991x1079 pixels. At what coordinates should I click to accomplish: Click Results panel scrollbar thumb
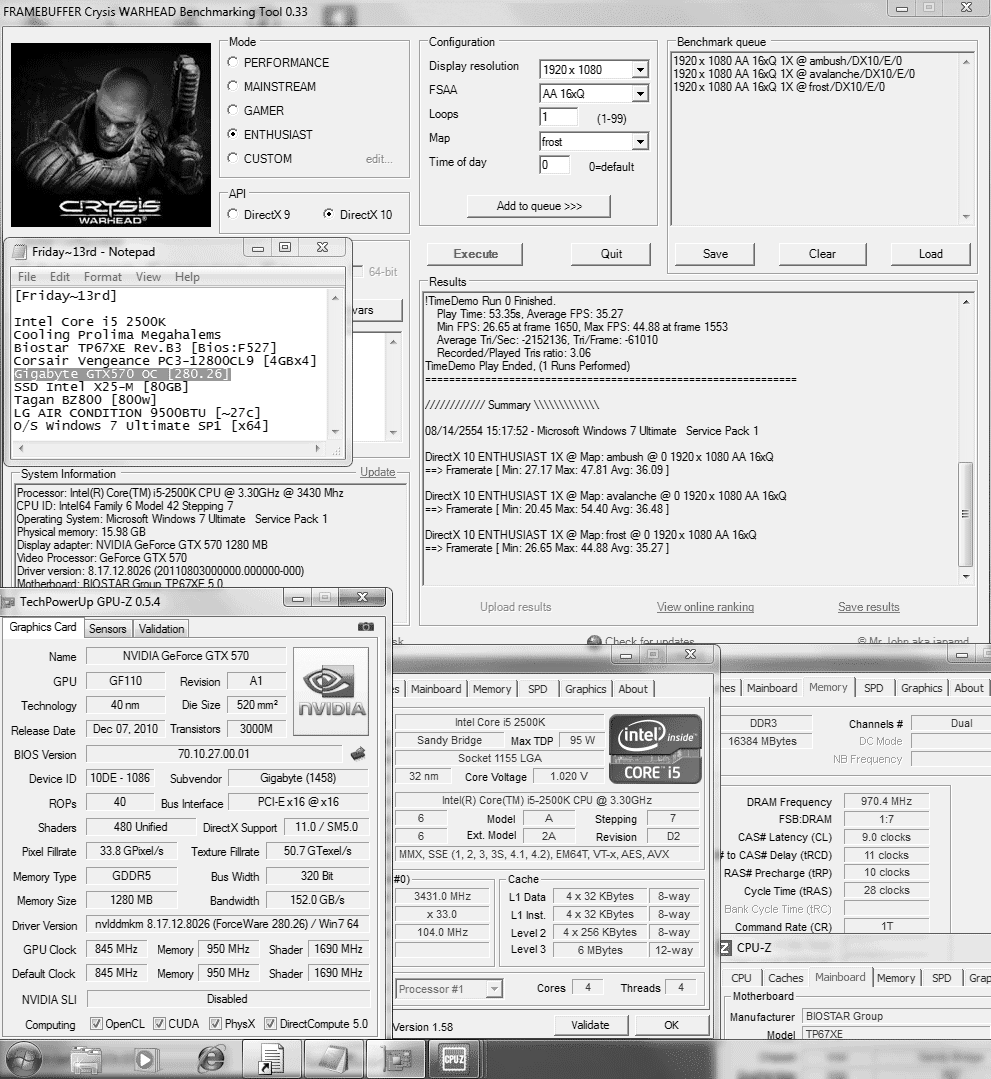tap(966, 513)
